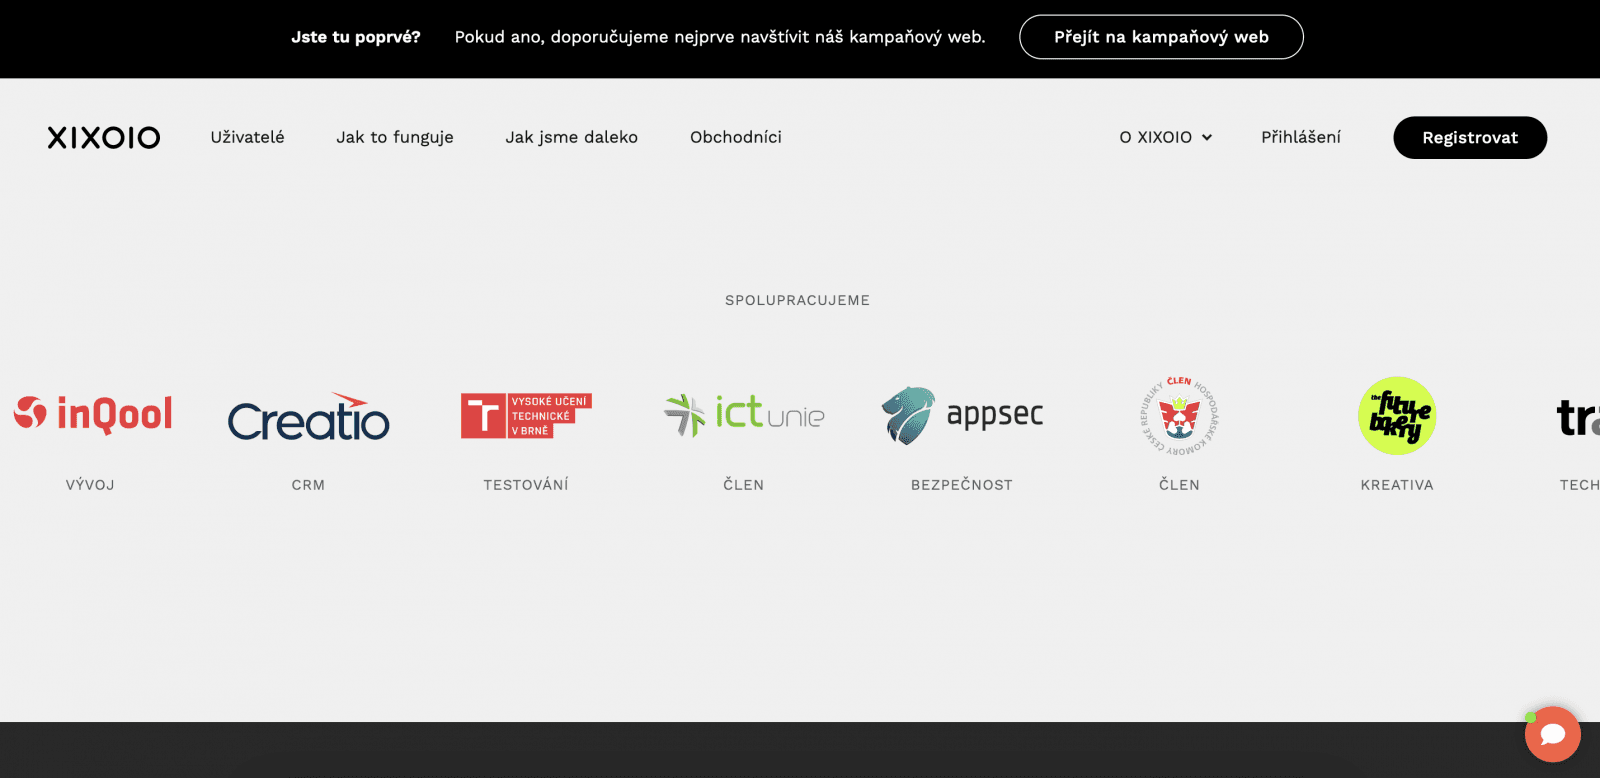Click the Registrovat button

(x=1470, y=138)
